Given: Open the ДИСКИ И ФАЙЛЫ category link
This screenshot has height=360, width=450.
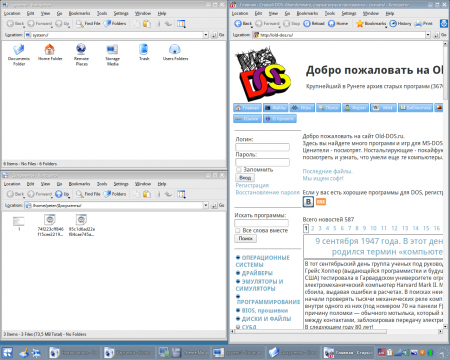Looking at the screenshot, I should coord(266,319).
